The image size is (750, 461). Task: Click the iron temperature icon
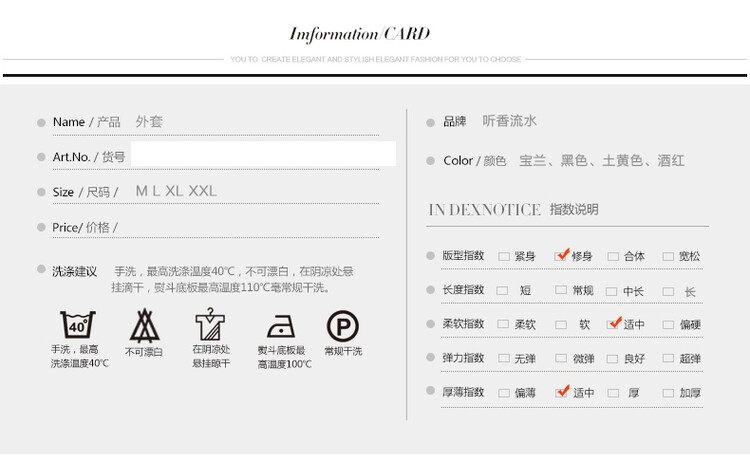[280, 327]
